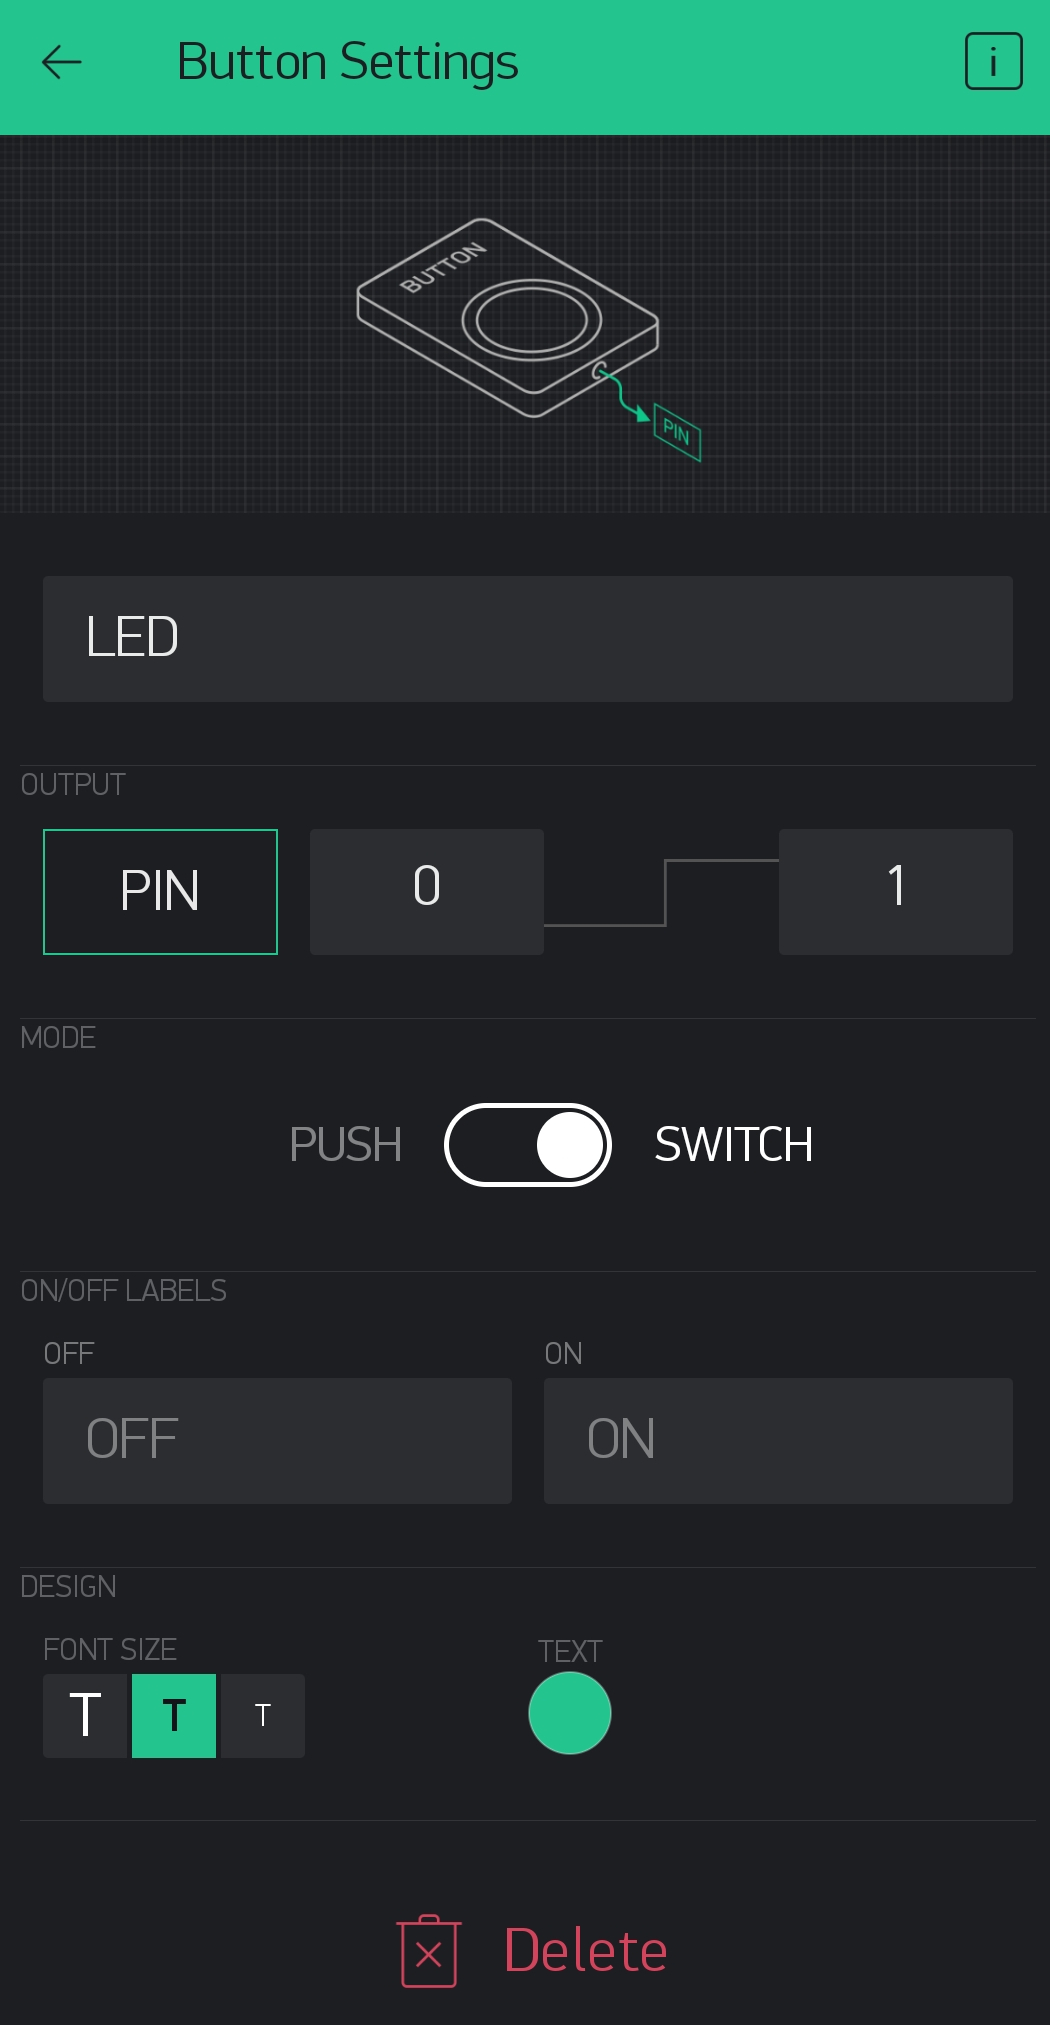Choose SWITCH mode label
The width and height of the screenshot is (1050, 2025).
pos(733,1145)
